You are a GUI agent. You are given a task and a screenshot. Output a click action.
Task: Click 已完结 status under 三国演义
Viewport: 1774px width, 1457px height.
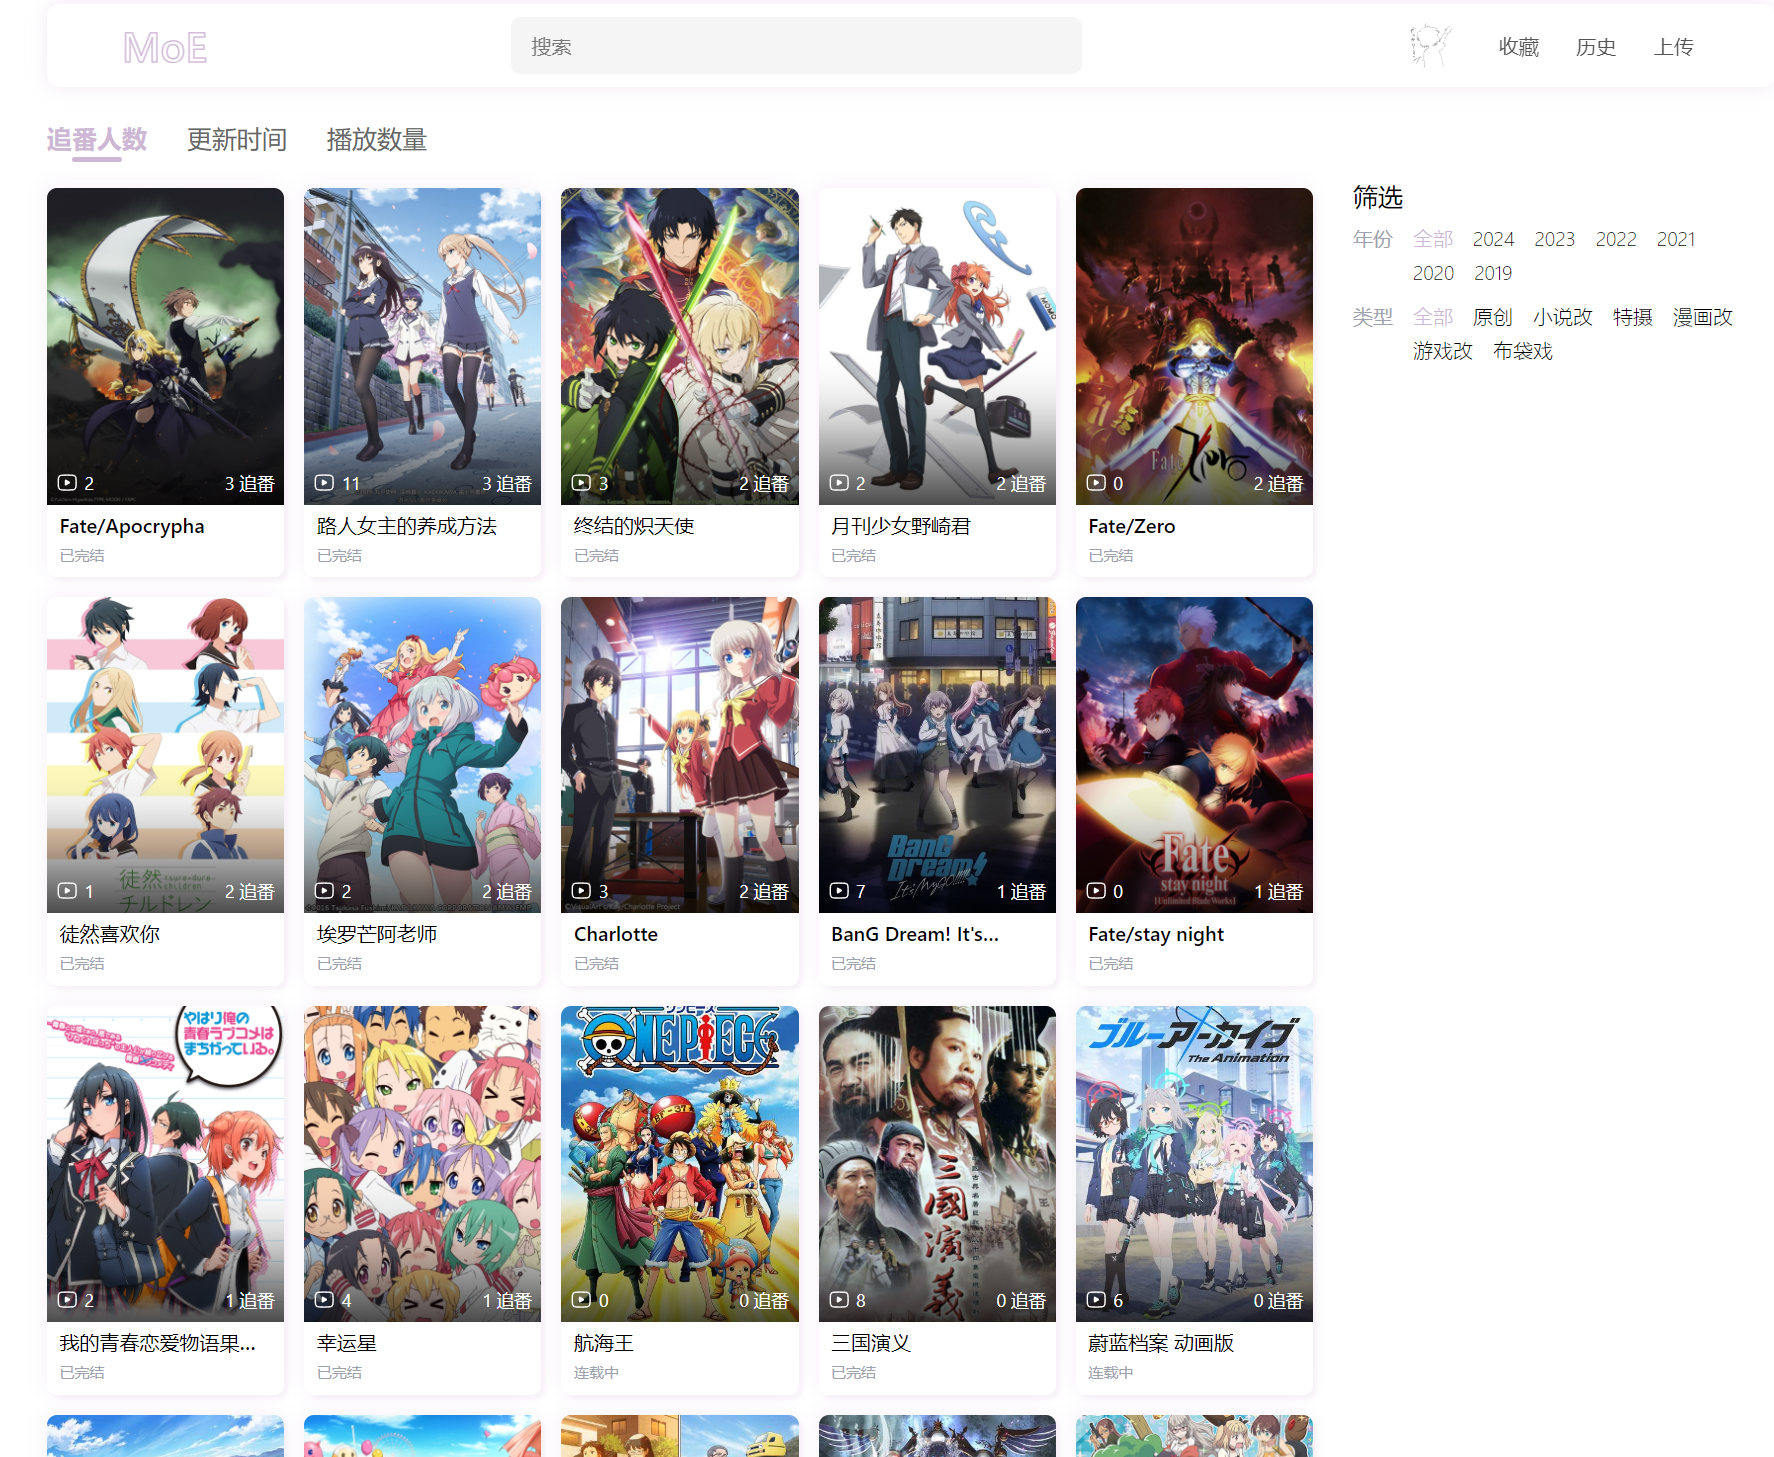click(x=853, y=1373)
